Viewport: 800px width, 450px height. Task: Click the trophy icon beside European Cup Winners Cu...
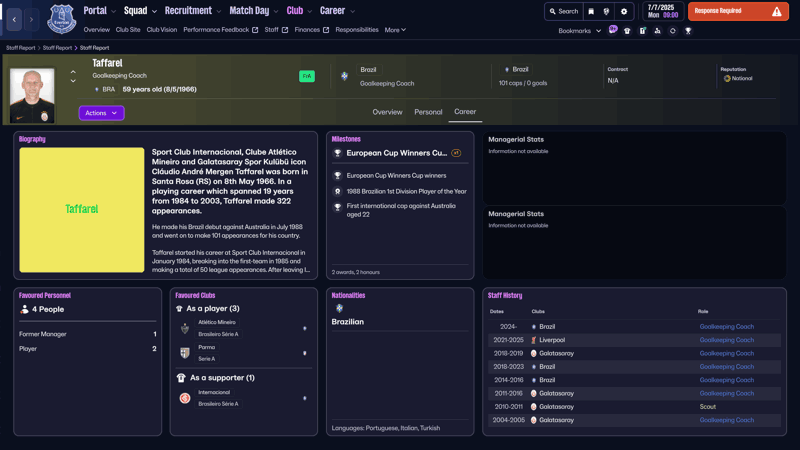[337, 153]
